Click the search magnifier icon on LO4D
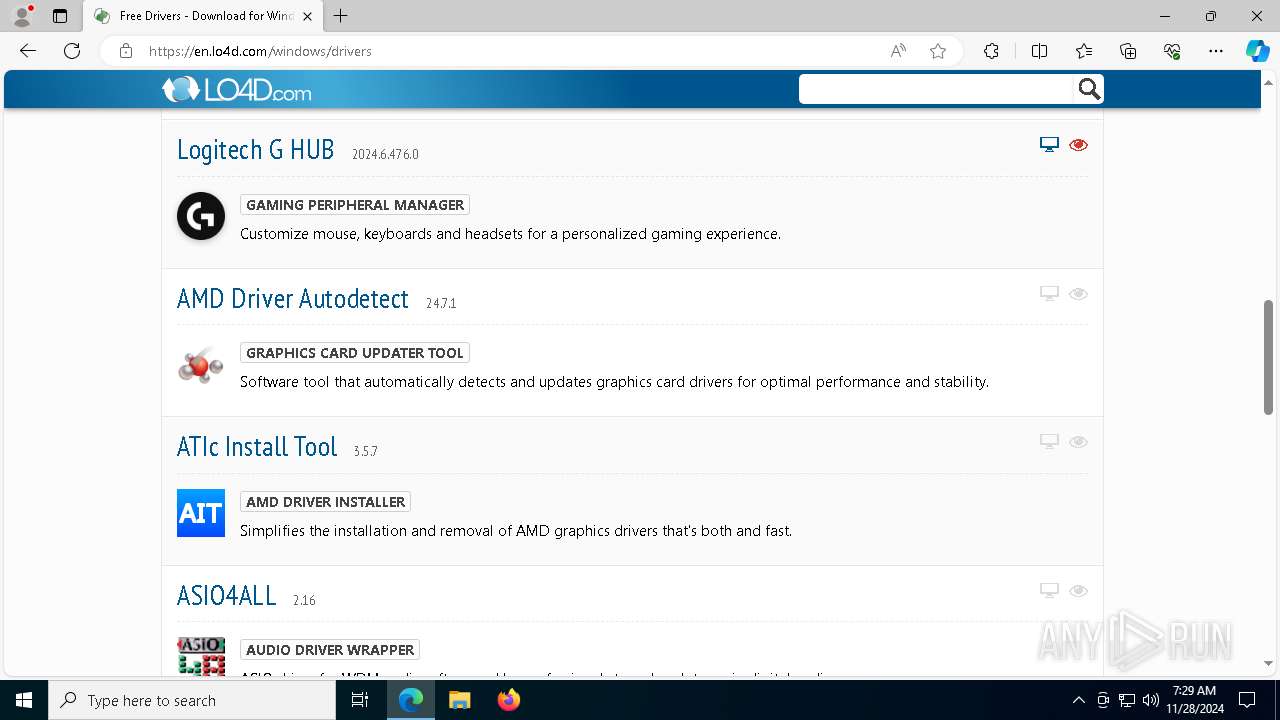This screenshot has height=720, width=1280. [1089, 90]
